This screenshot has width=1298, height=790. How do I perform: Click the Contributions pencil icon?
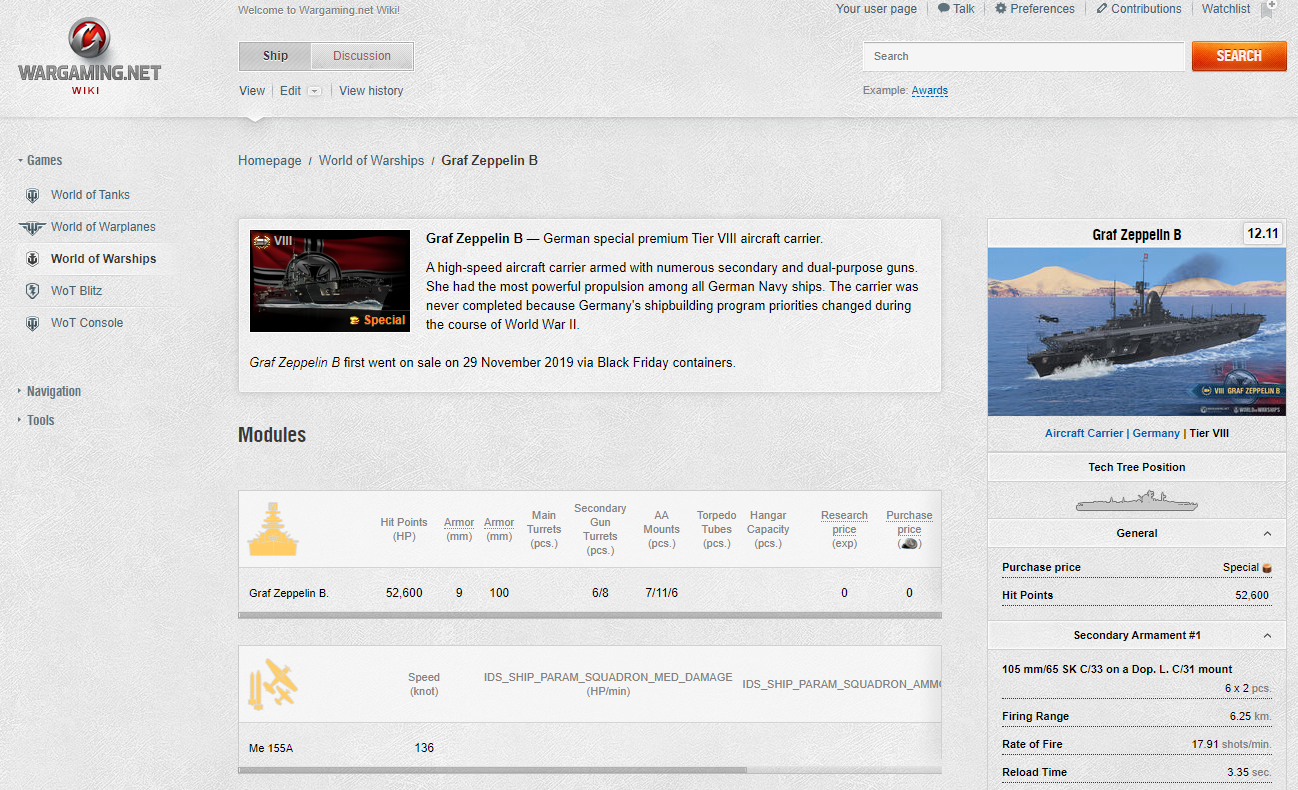pos(1102,8)
